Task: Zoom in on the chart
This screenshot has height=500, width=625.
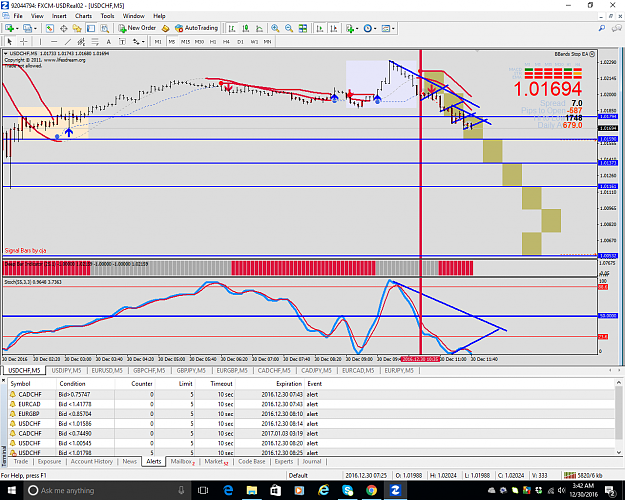Action: tap(275, 28)
